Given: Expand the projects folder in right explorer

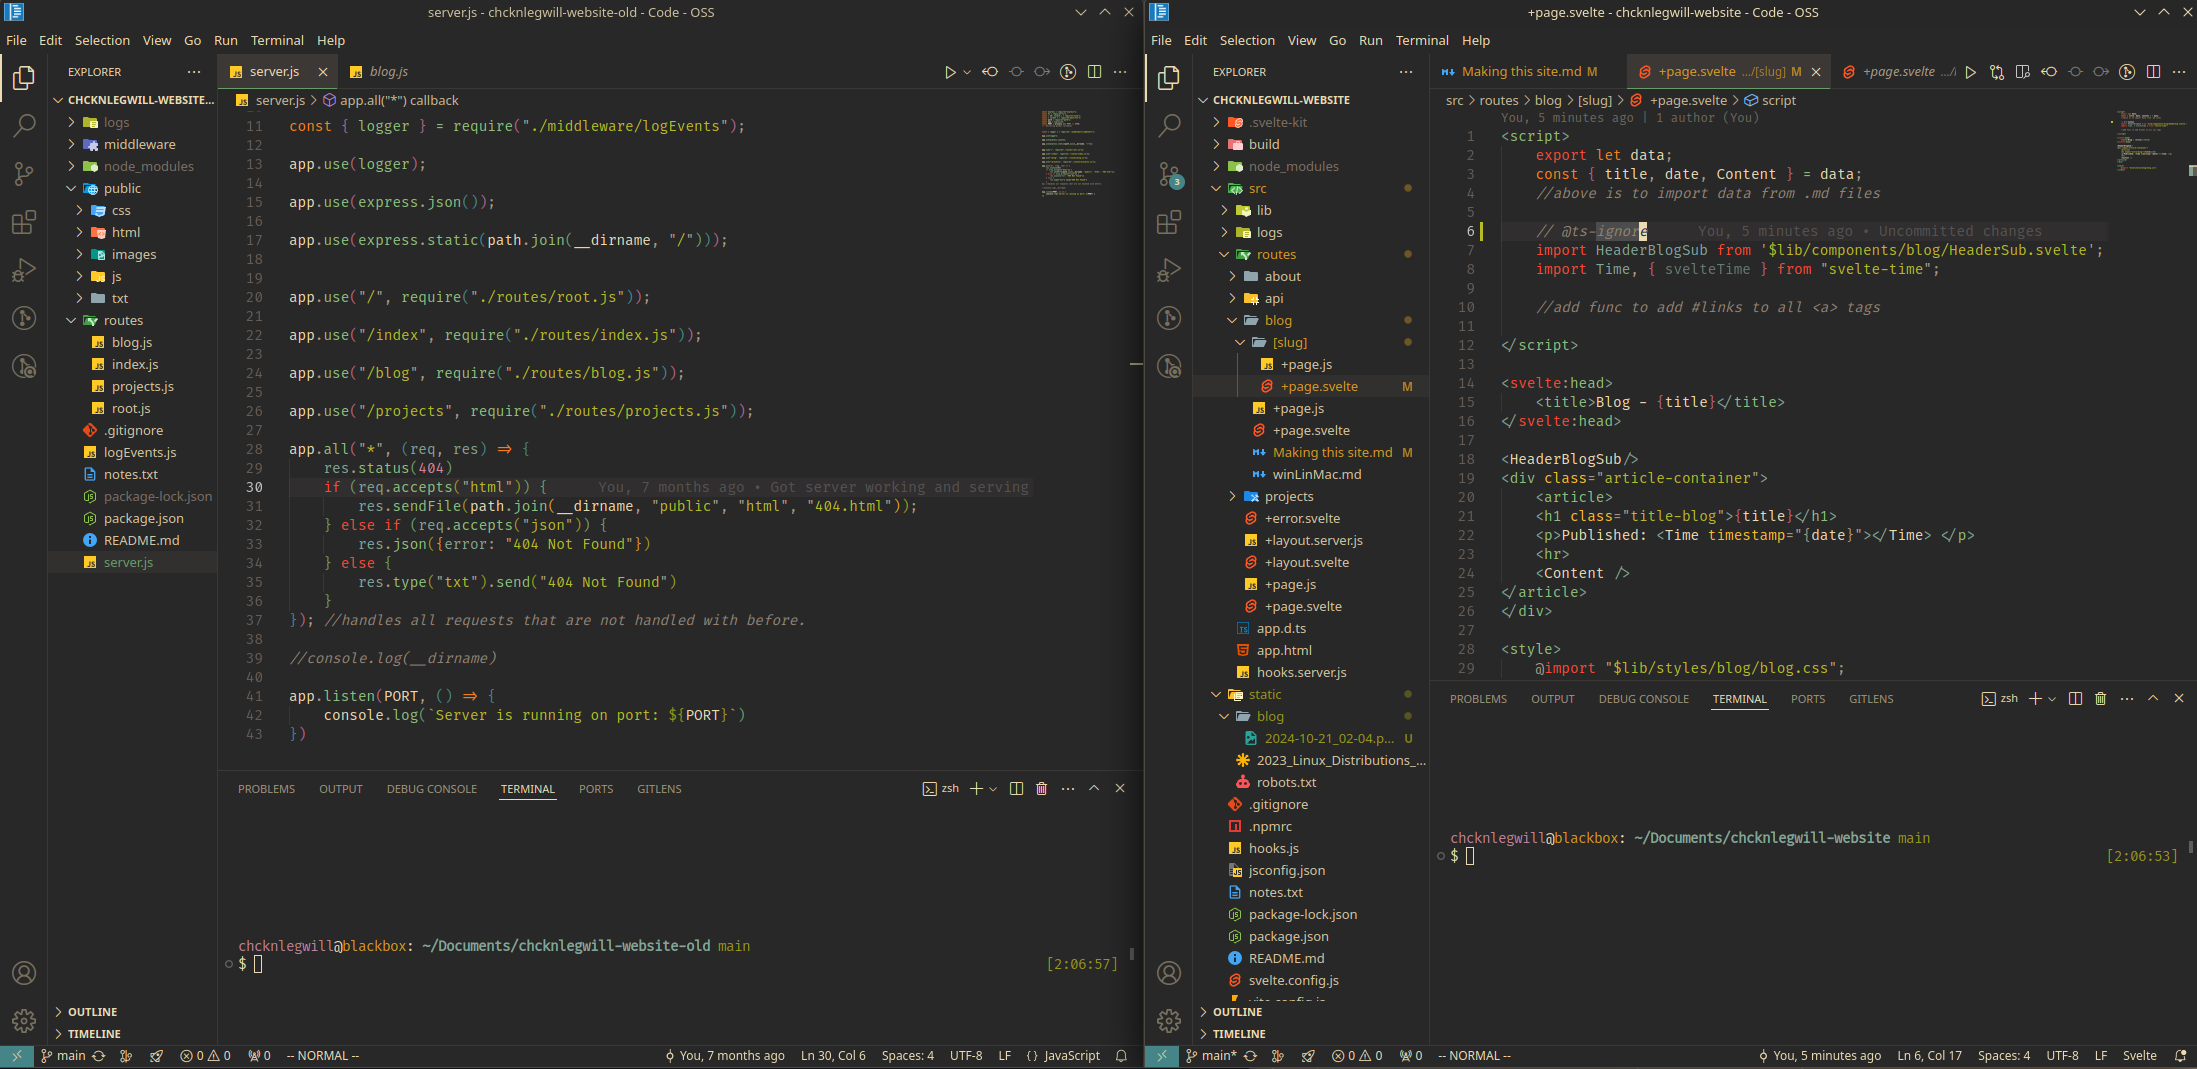Looking at the screenshot, I should [x=1312, y=497].
